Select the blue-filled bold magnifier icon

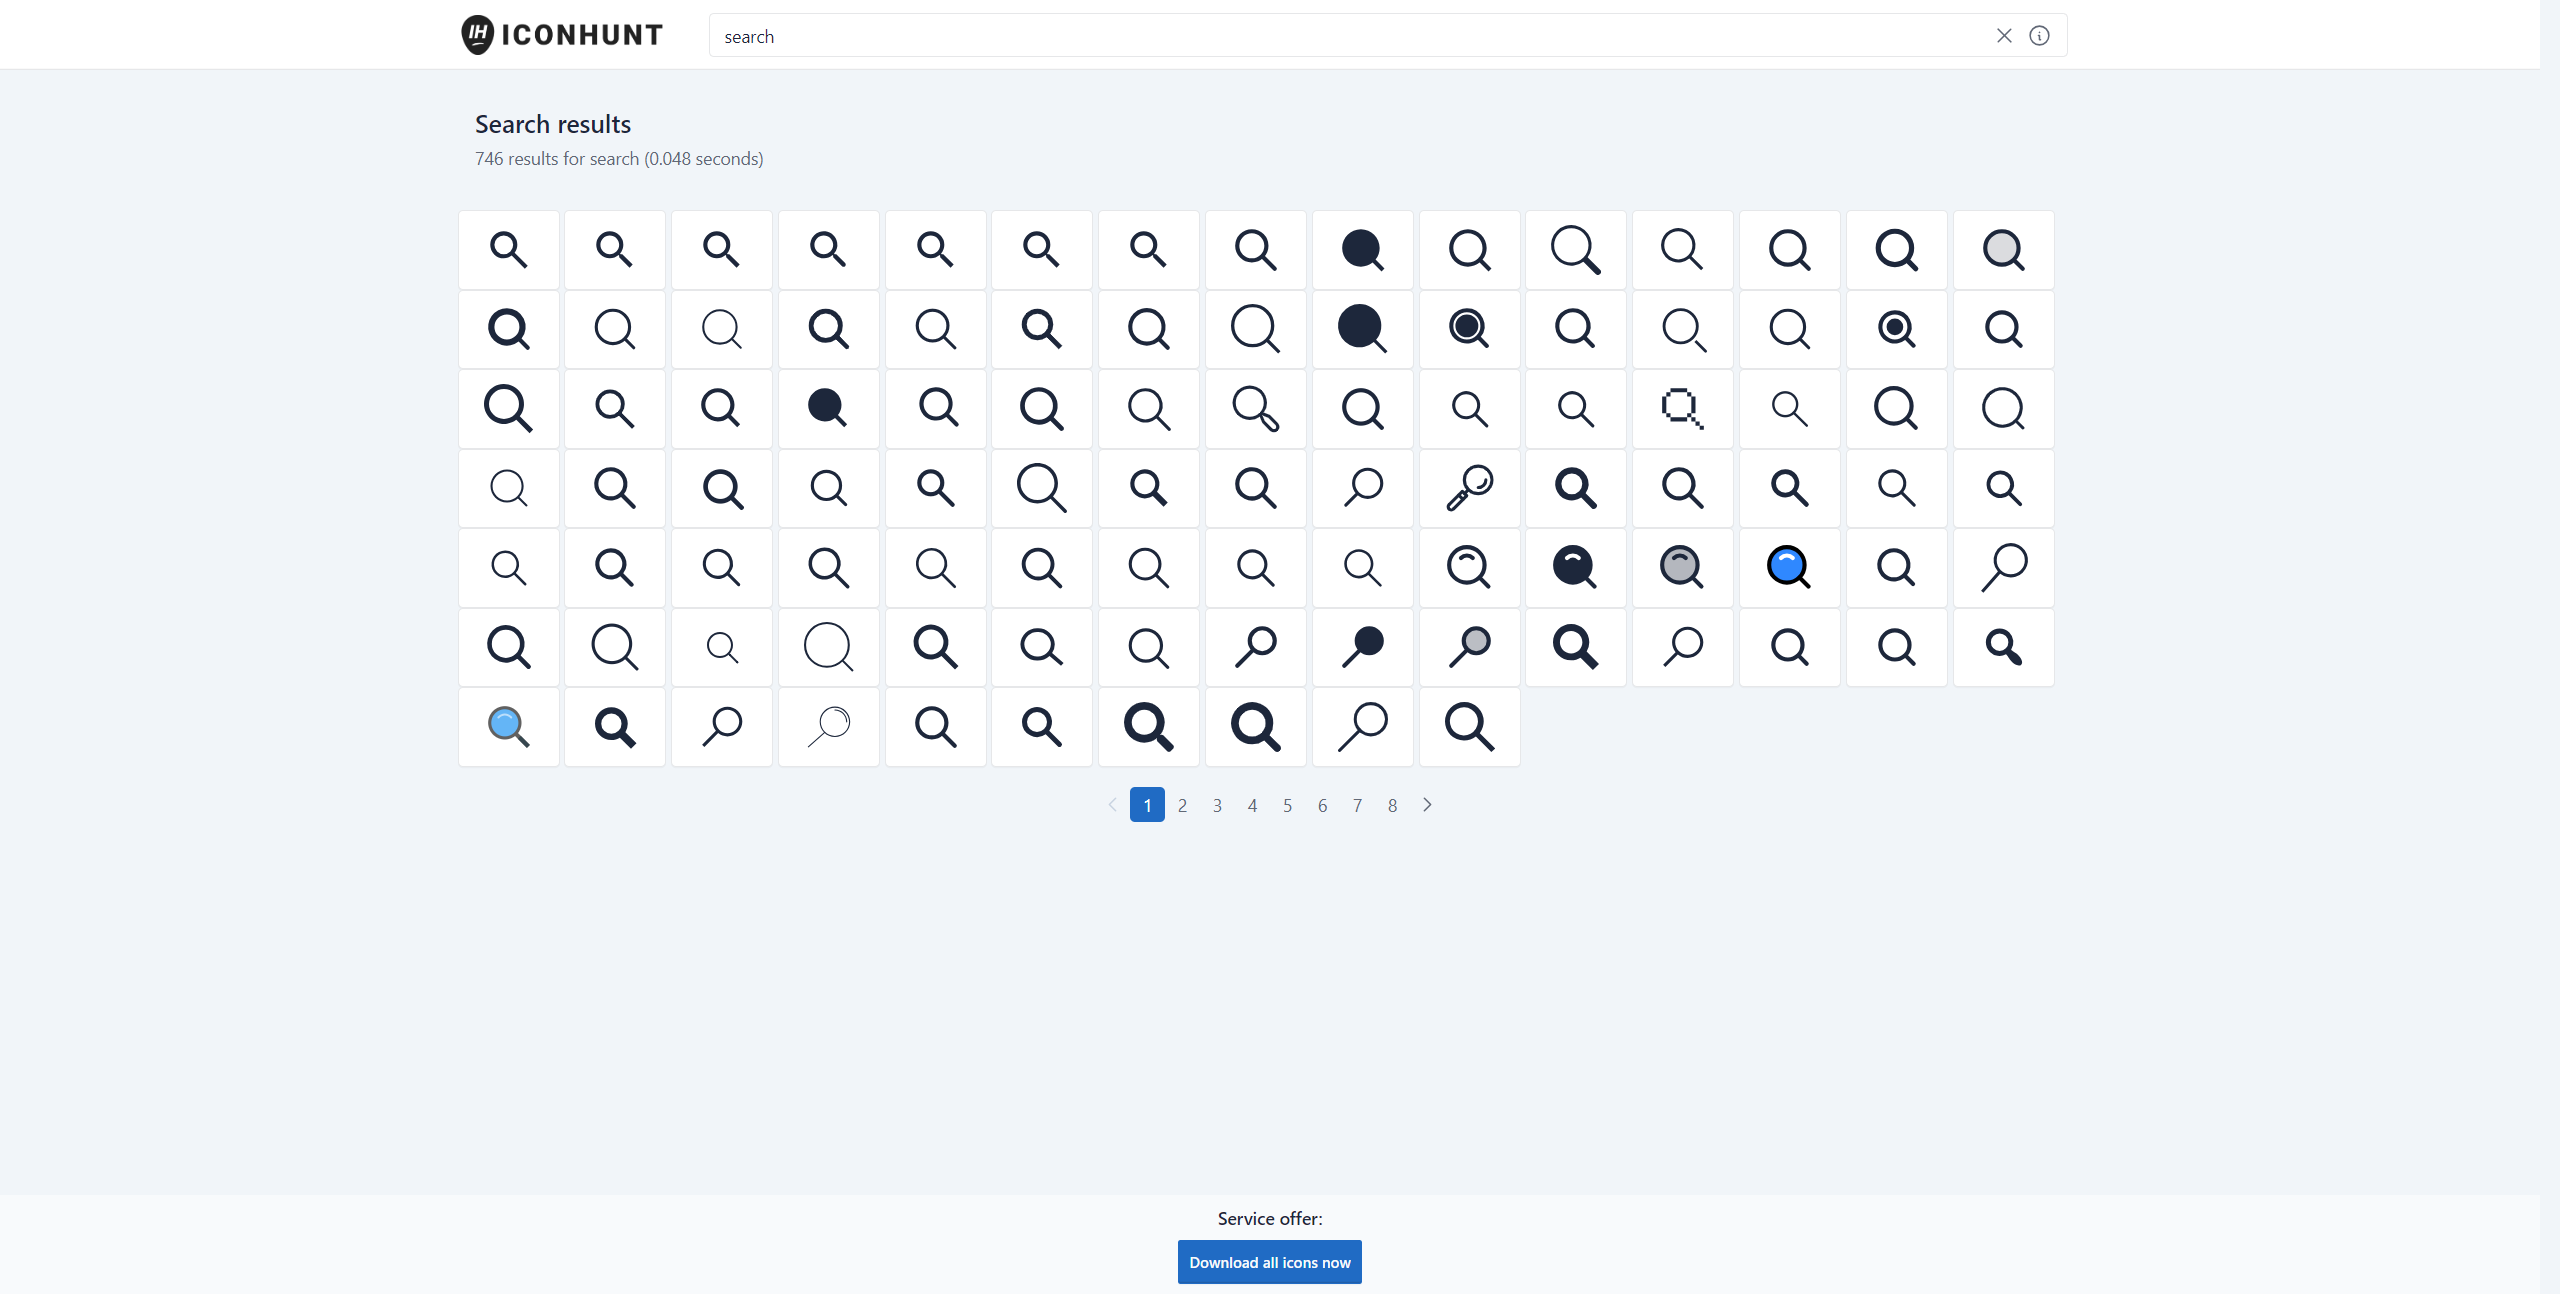[1789, 567]
